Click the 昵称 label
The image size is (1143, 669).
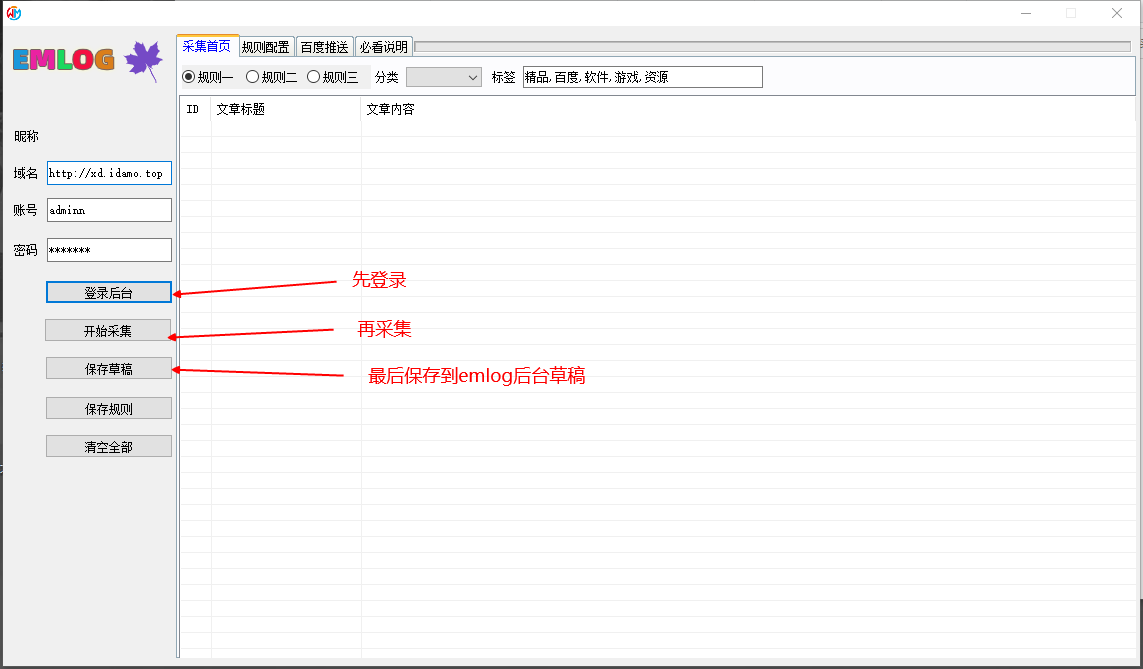coord(26,136)
